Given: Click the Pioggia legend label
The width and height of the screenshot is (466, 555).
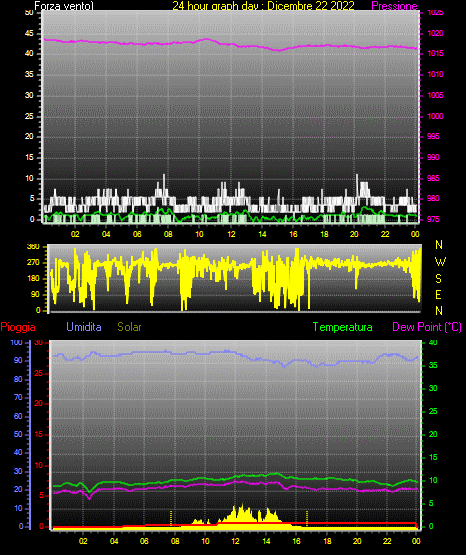Looking at the screenshot, I should click(x=18, y=327).
